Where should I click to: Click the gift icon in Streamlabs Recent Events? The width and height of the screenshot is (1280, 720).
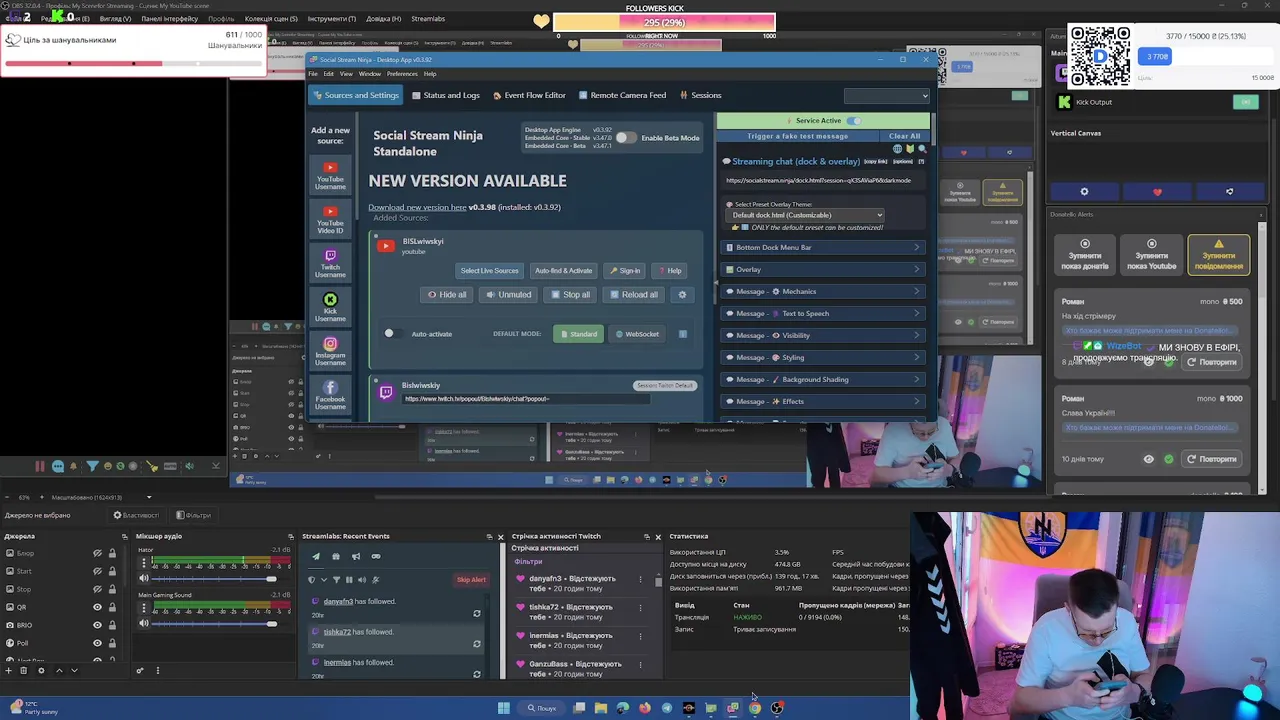point(336,557)
